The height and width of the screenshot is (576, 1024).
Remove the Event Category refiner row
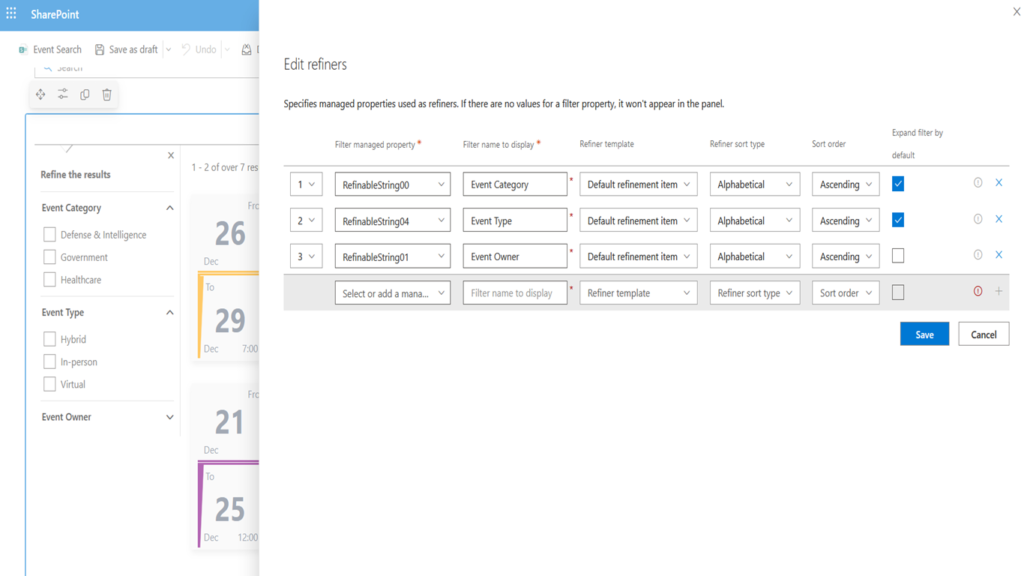(998, 183)
